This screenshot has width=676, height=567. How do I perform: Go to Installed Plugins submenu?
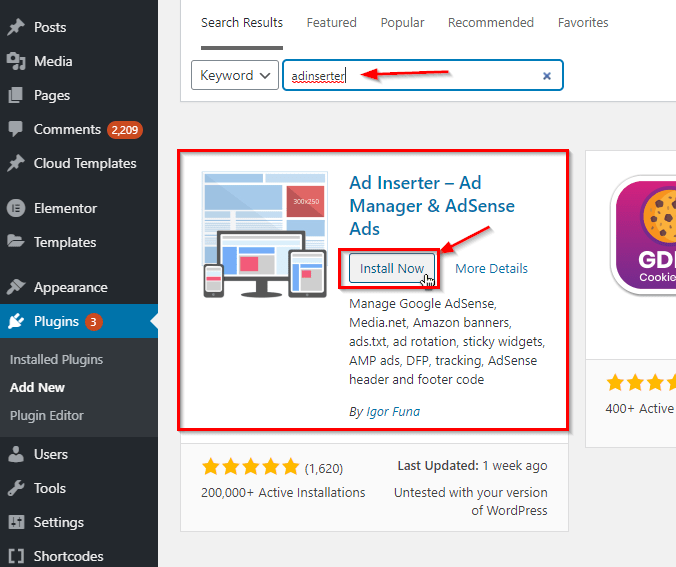(56, 360)
